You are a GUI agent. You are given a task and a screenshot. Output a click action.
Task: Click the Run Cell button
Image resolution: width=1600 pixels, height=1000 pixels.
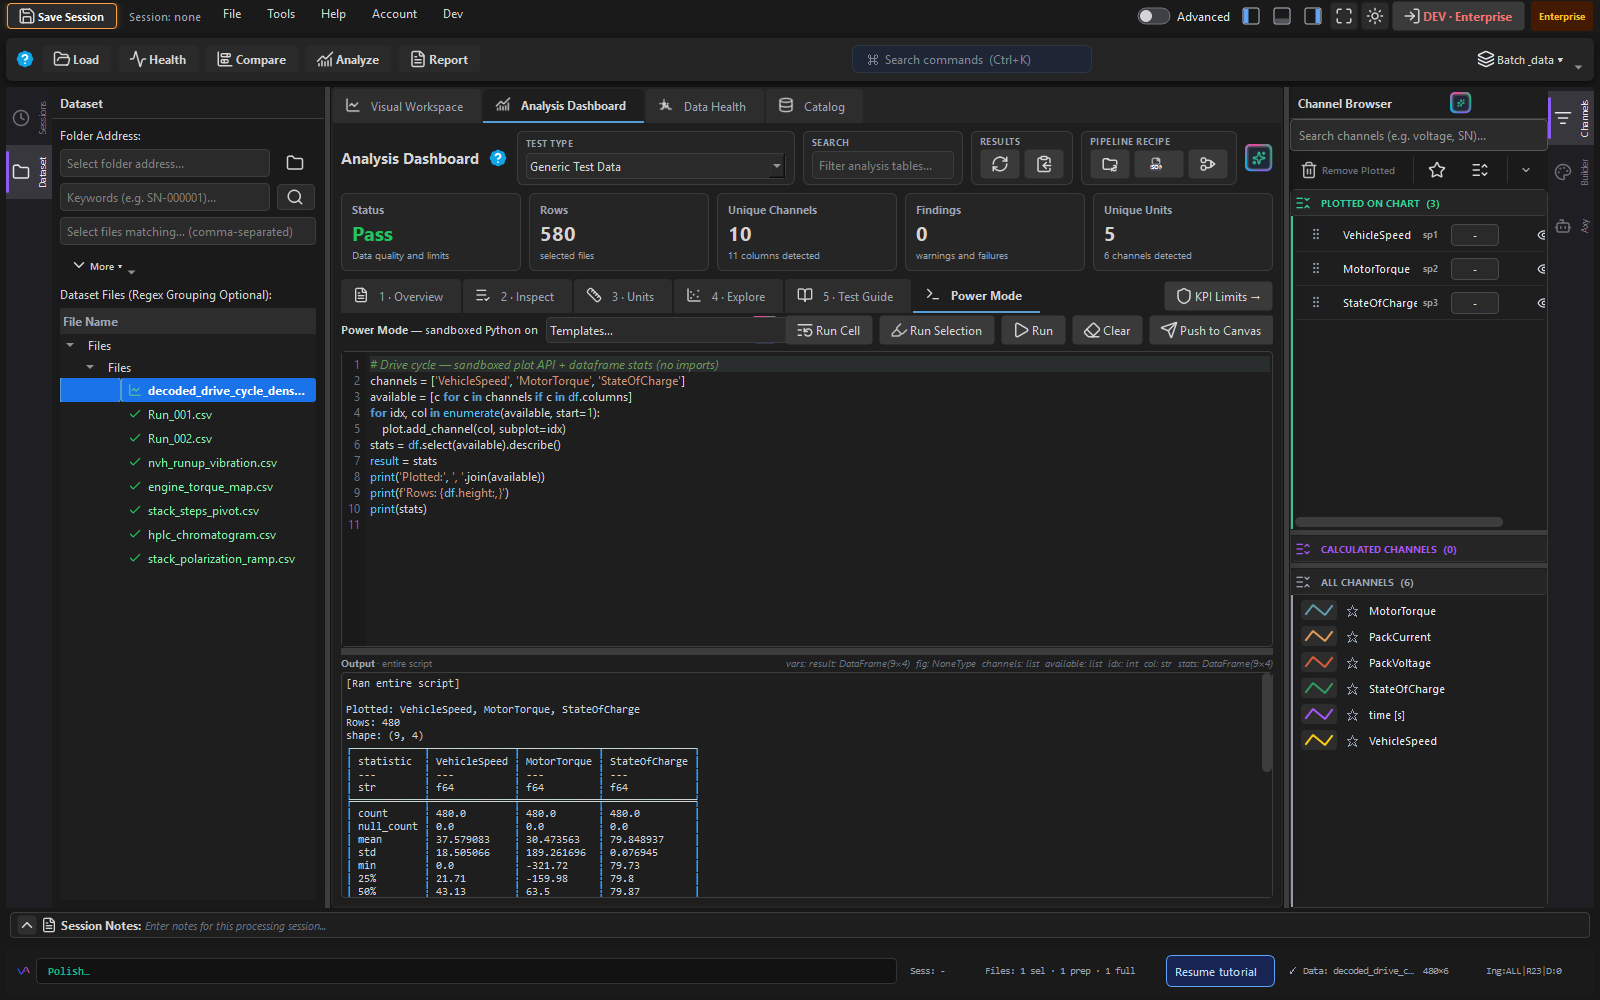tap(829, 330)
